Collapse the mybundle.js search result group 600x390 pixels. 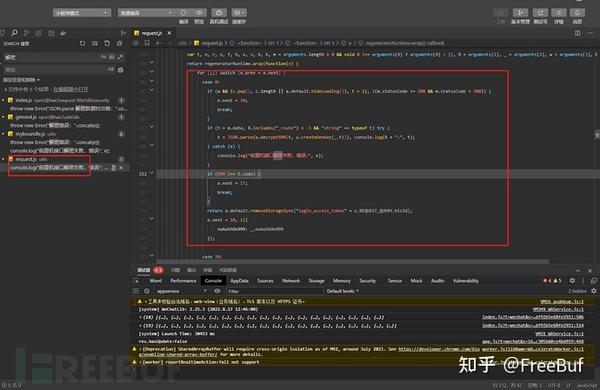(3, 134)
